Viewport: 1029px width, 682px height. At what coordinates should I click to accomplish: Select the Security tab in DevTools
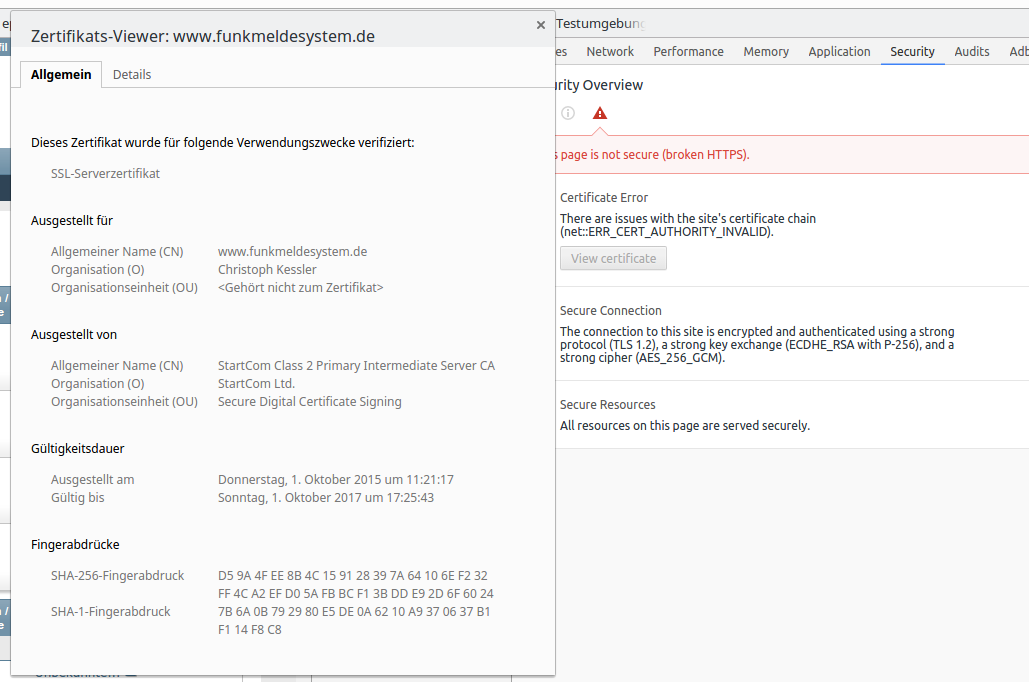click(912, 51)
